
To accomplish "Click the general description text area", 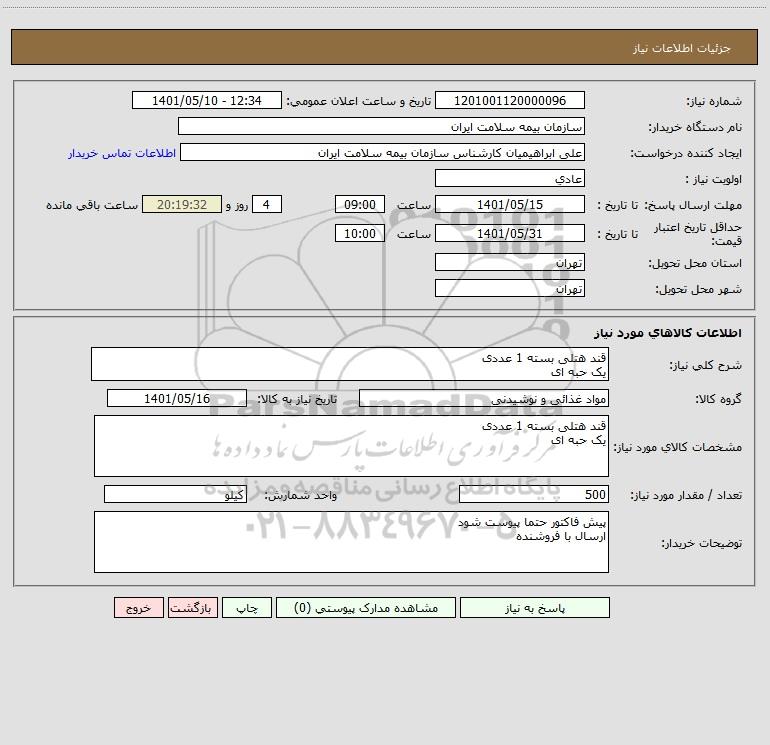I will [350, 364].
